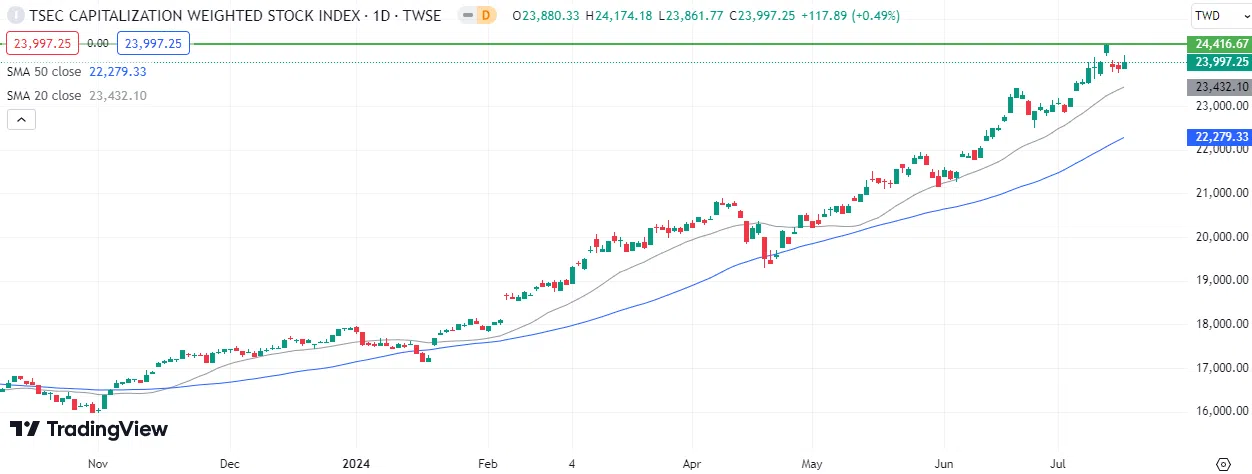The height and width of the screenshot is (474, 1252).
Task: Click the blue buy price box
Action: pyautogui.click(x=153, y=43)
